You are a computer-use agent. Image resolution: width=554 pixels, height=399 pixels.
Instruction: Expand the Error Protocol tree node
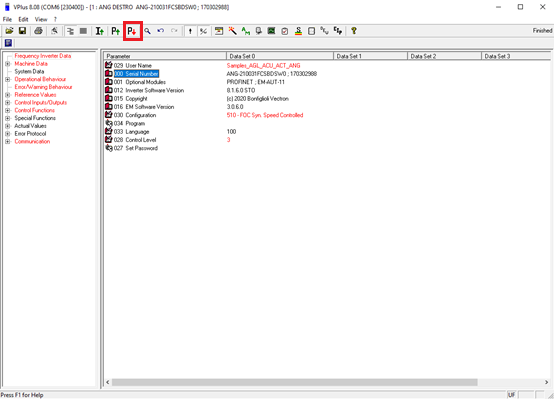[x=7, y=134]
